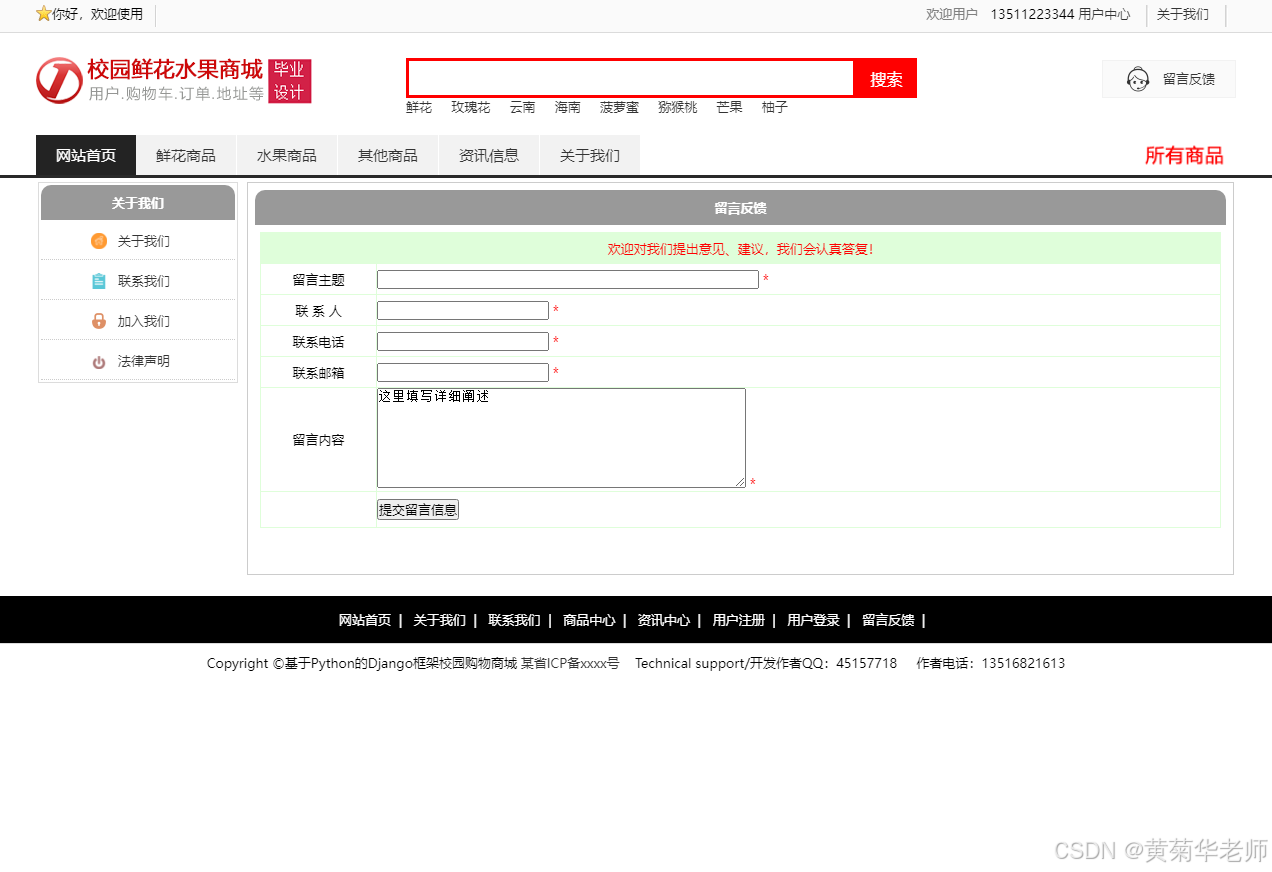1272x872 pixels.
Task: Click the red 搜索 button
Action: tap(886, 78)
